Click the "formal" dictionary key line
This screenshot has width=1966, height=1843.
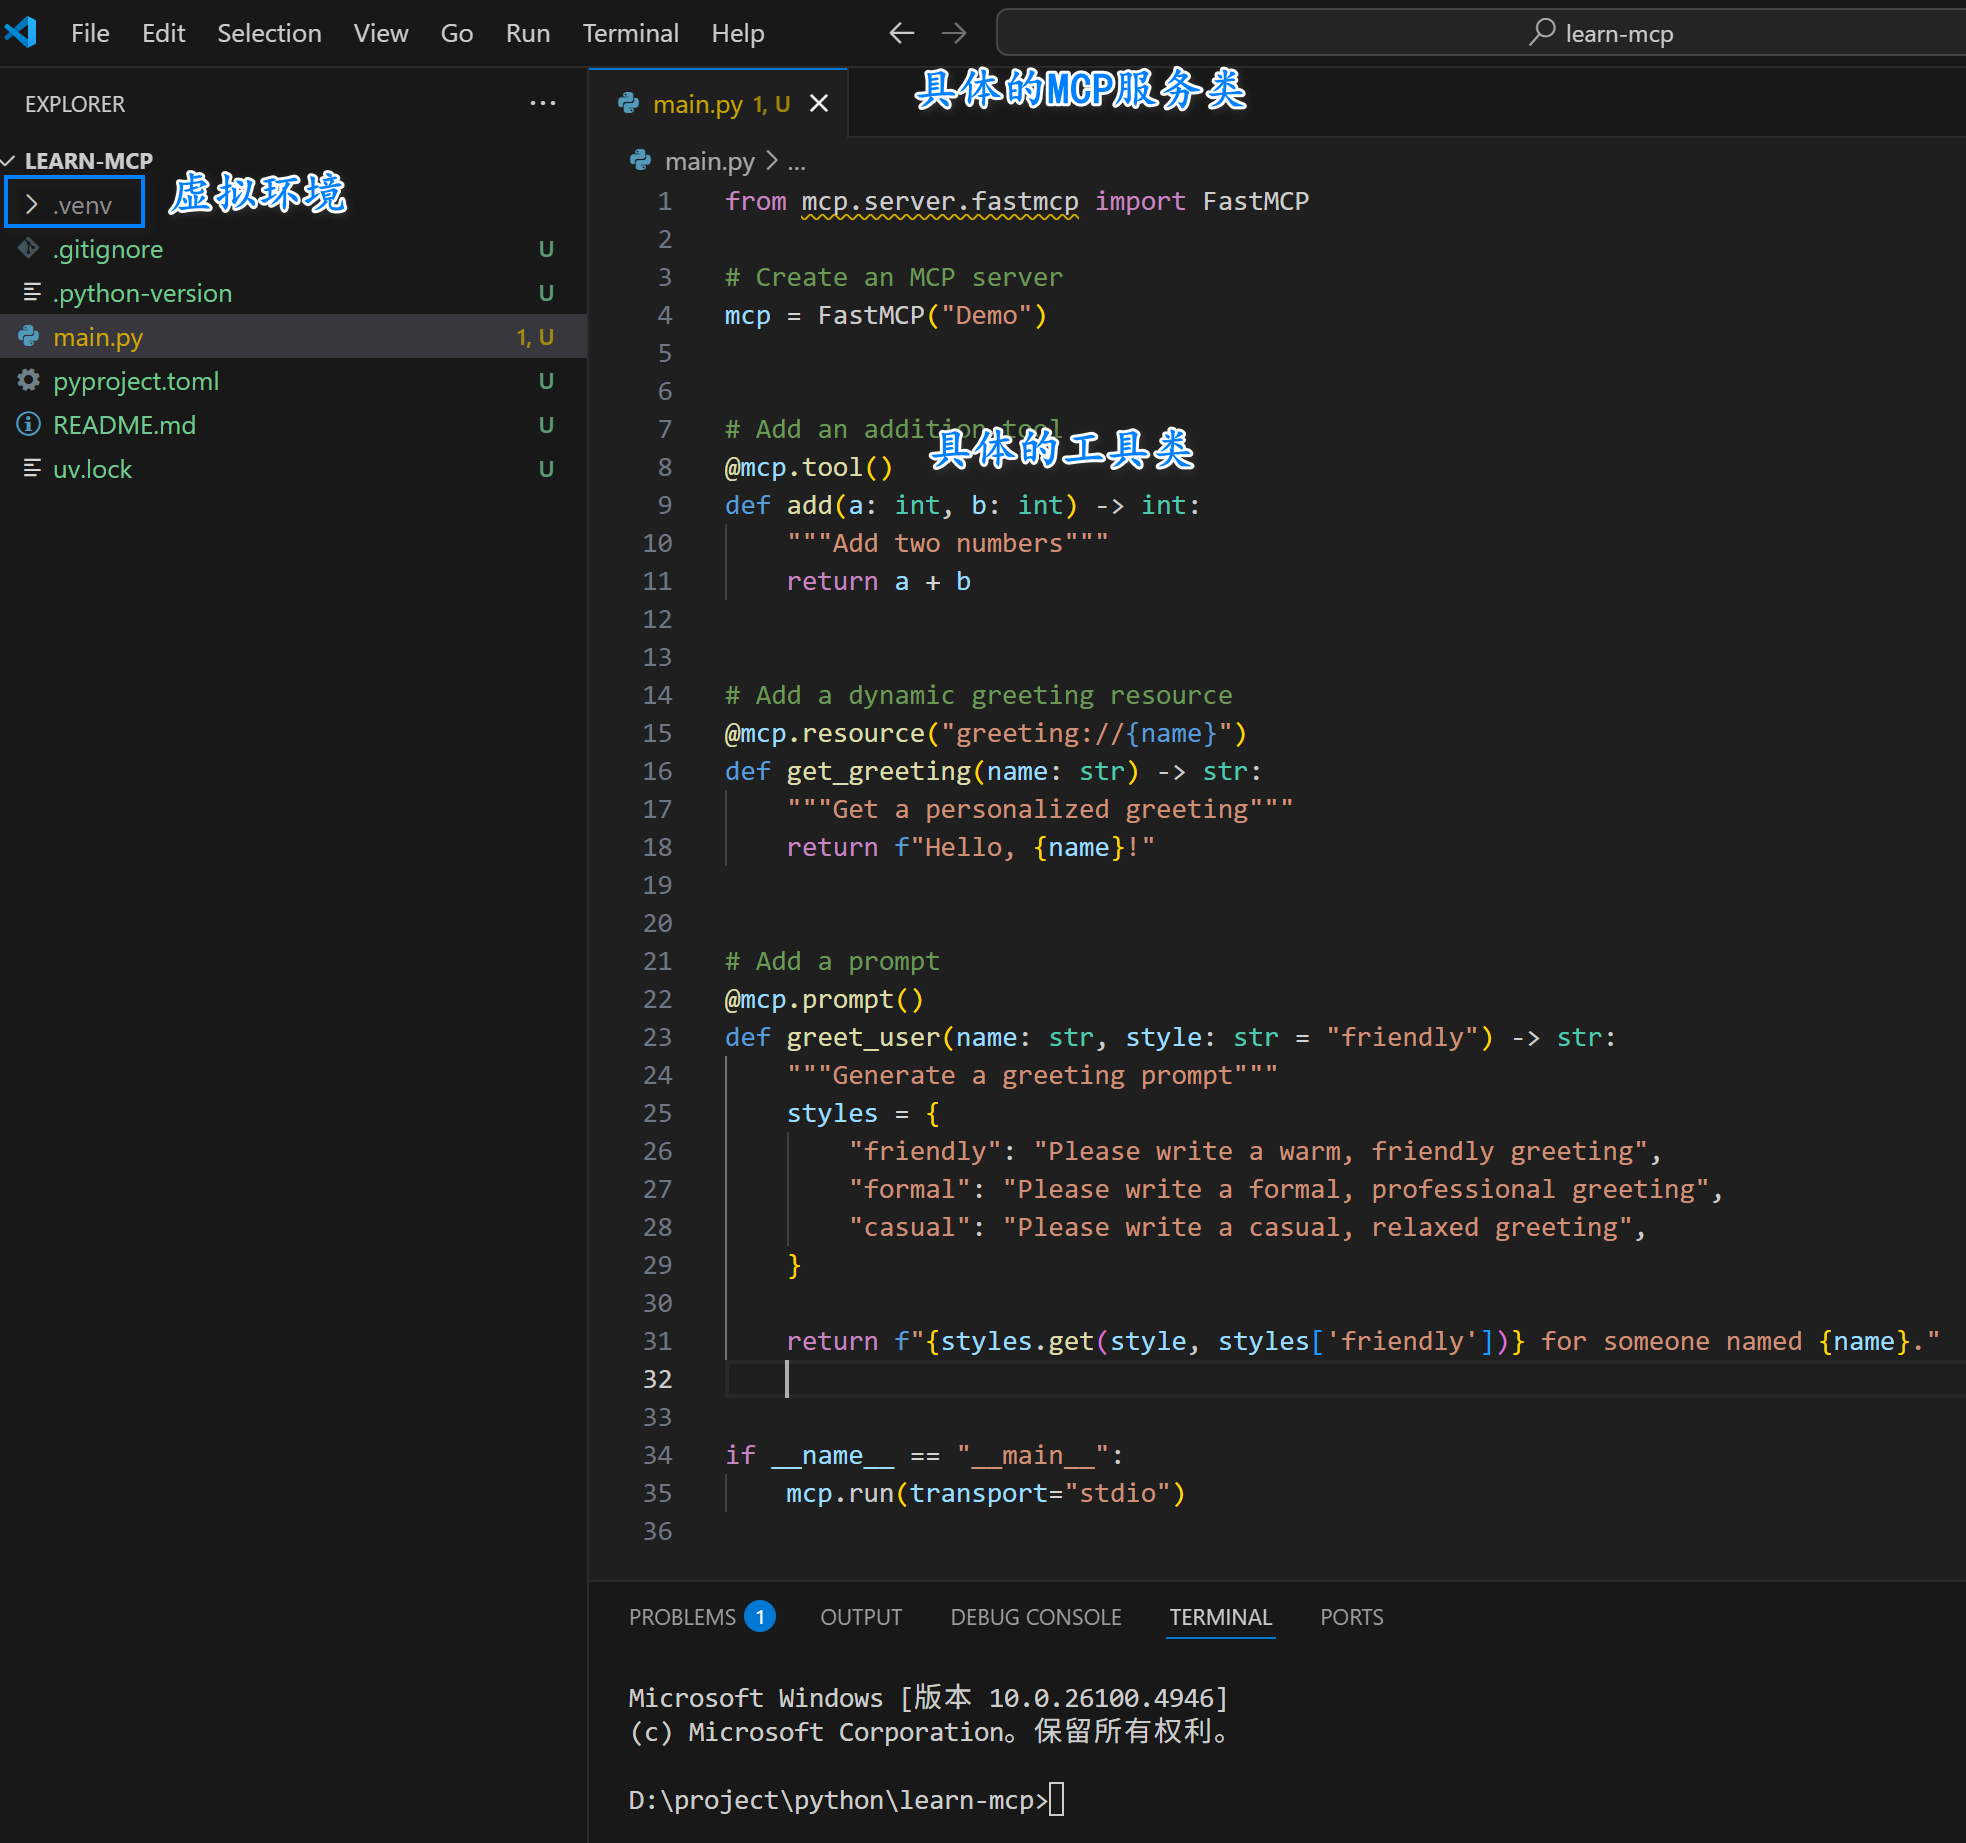coord(1286,1189)
